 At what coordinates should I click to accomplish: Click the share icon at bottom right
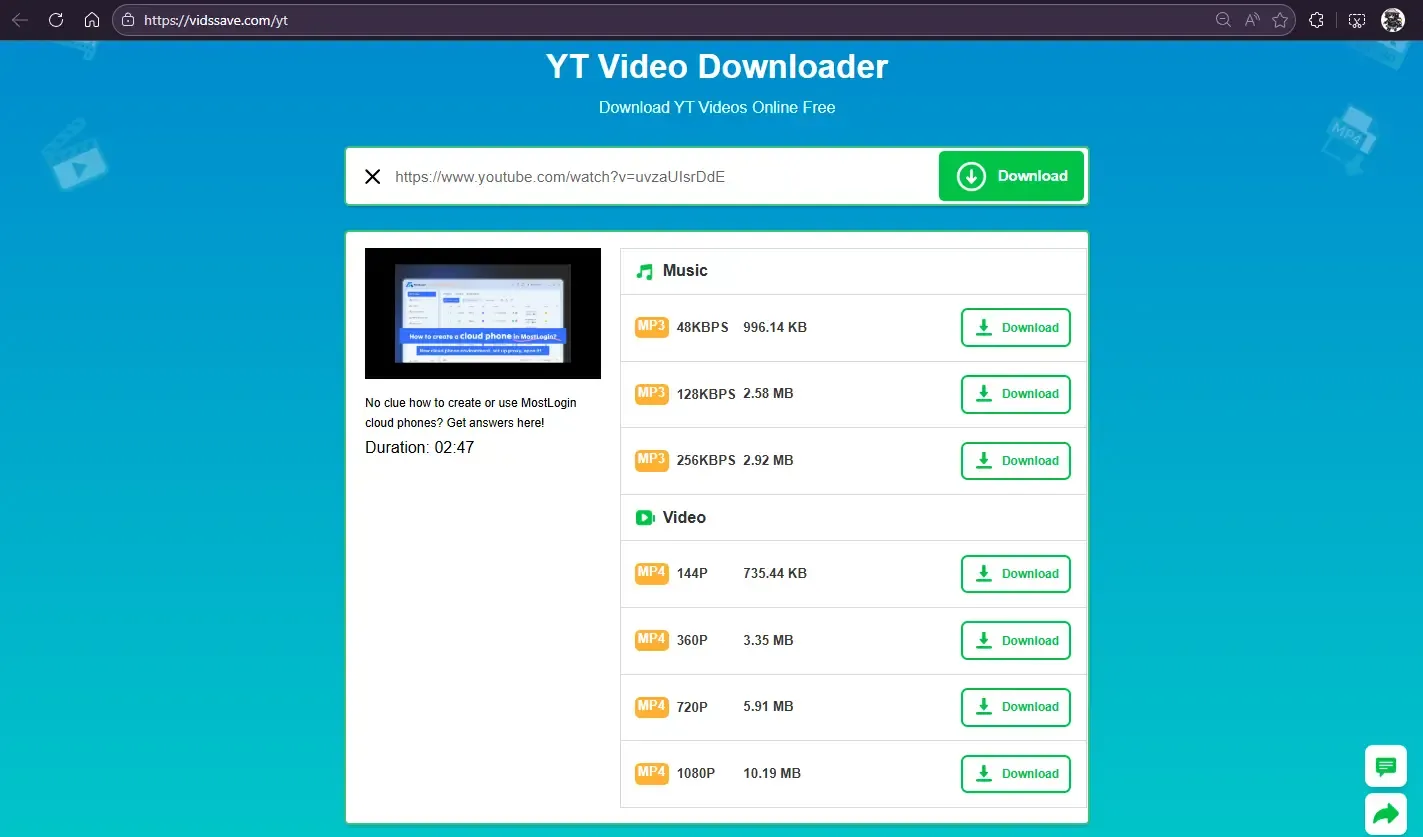pyautogui.click(x=1385, y=813)
